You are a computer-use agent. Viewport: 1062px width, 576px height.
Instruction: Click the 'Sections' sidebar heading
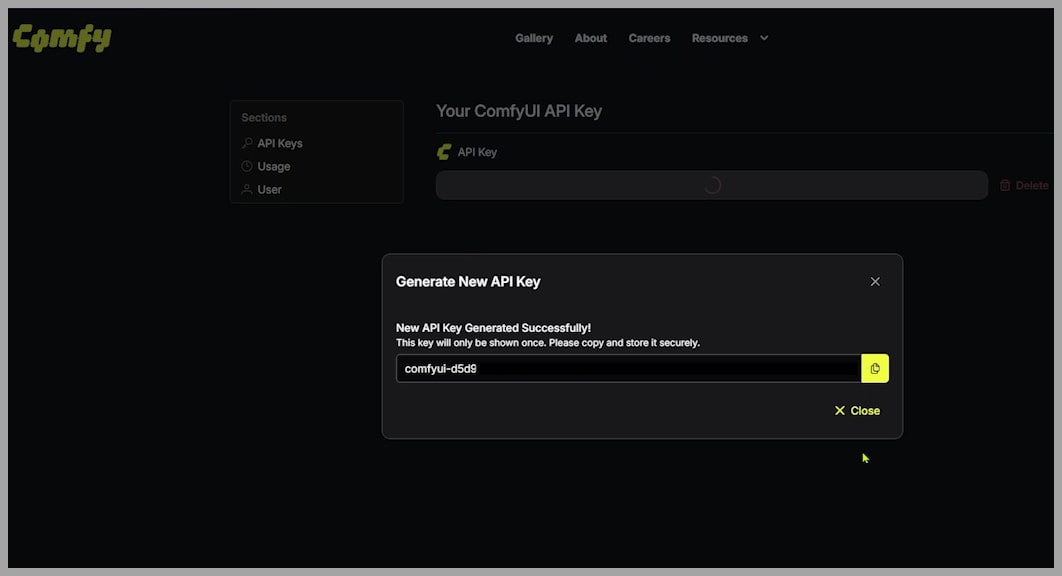click(x=264, y=117)
